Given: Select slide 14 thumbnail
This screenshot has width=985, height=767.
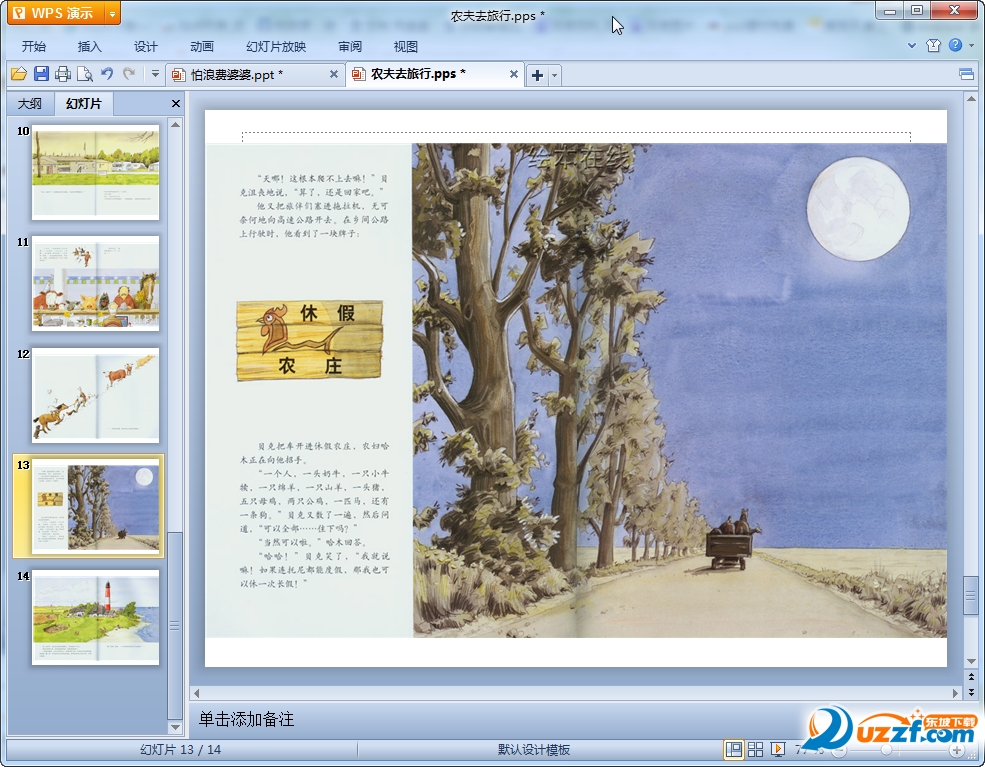Looking at the screenshot, I should coord(95,617).
